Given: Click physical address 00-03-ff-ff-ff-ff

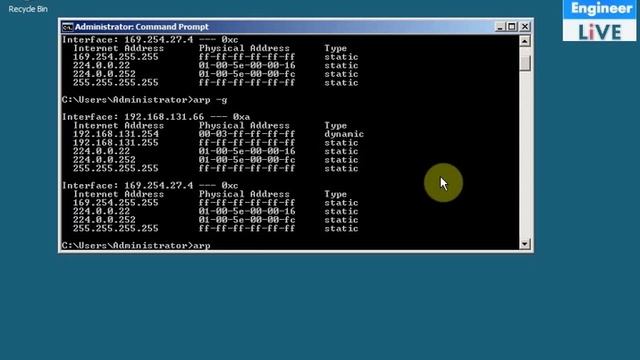Looking at the screenshot, I should 247,134.
